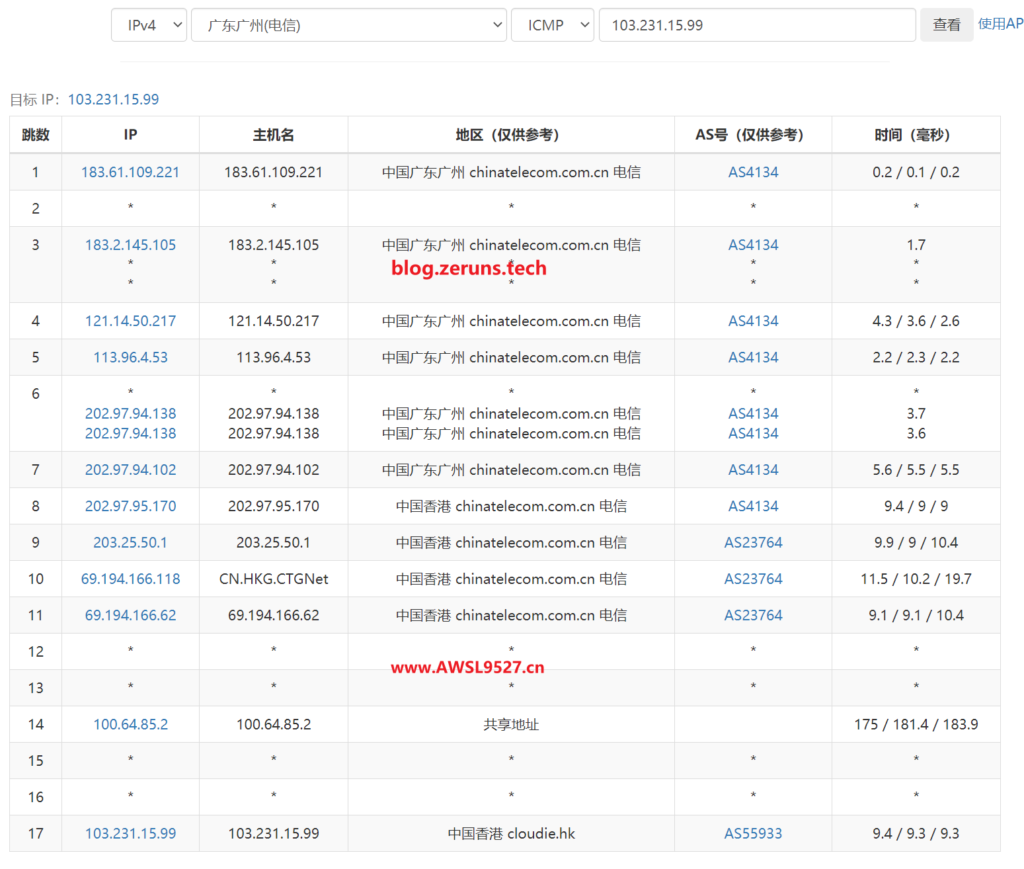Open AS4134 link in hop 4 row
The height and width of the screenshot is (869, 1024).
click(x=753, y=321)
